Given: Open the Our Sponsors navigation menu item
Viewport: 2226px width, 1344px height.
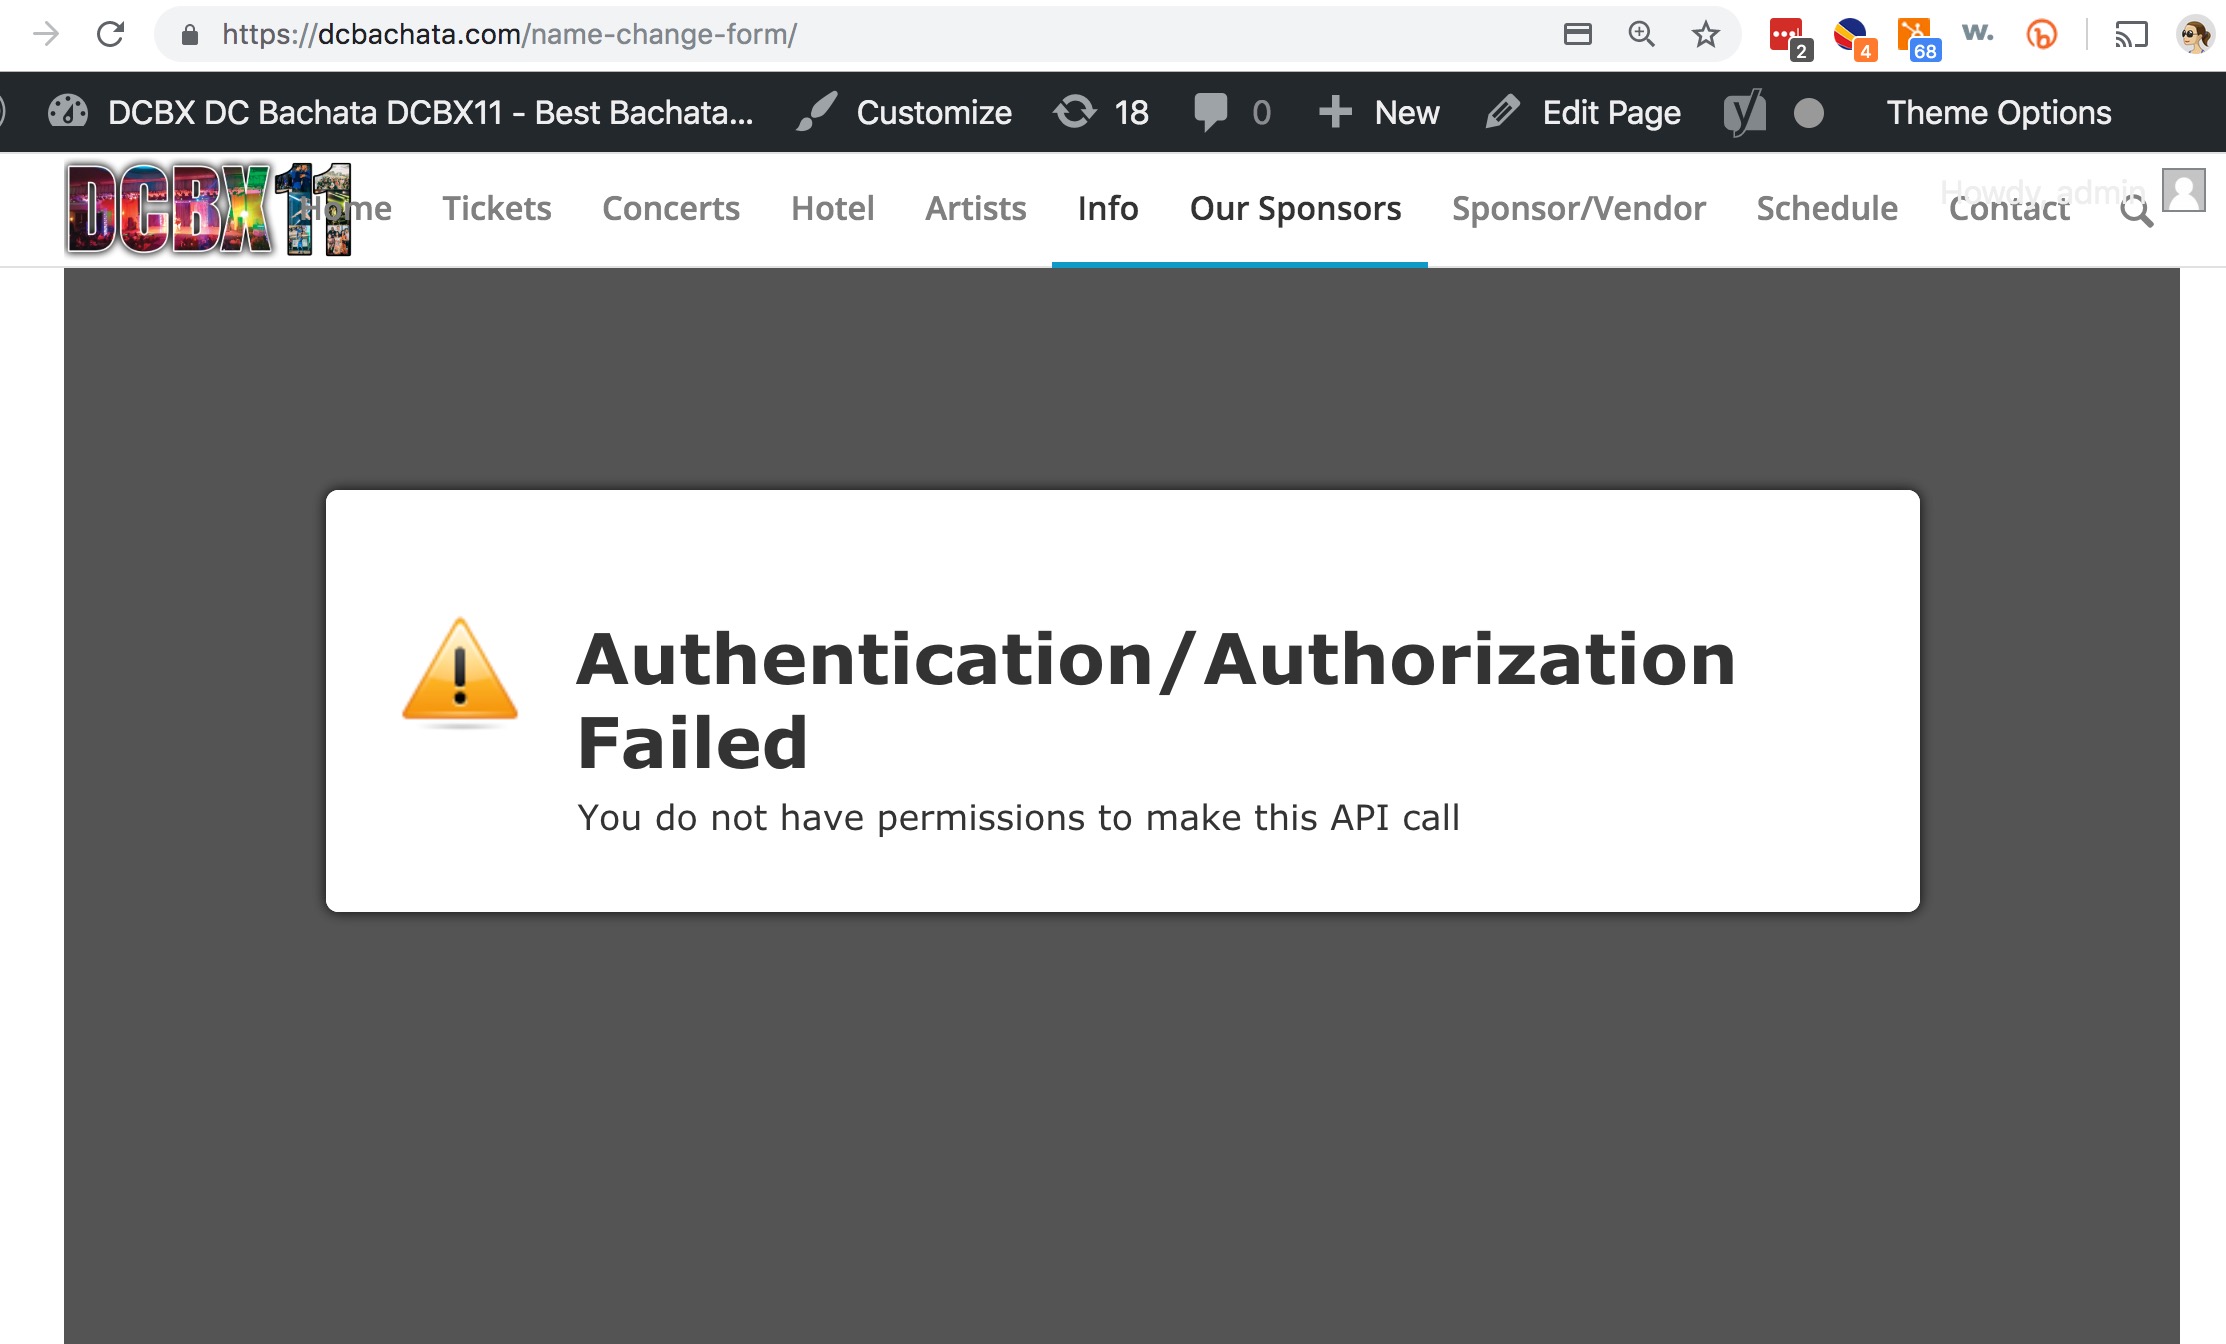Looking at the screenshot, I should pyautogui.click(x=1294, y=208).
